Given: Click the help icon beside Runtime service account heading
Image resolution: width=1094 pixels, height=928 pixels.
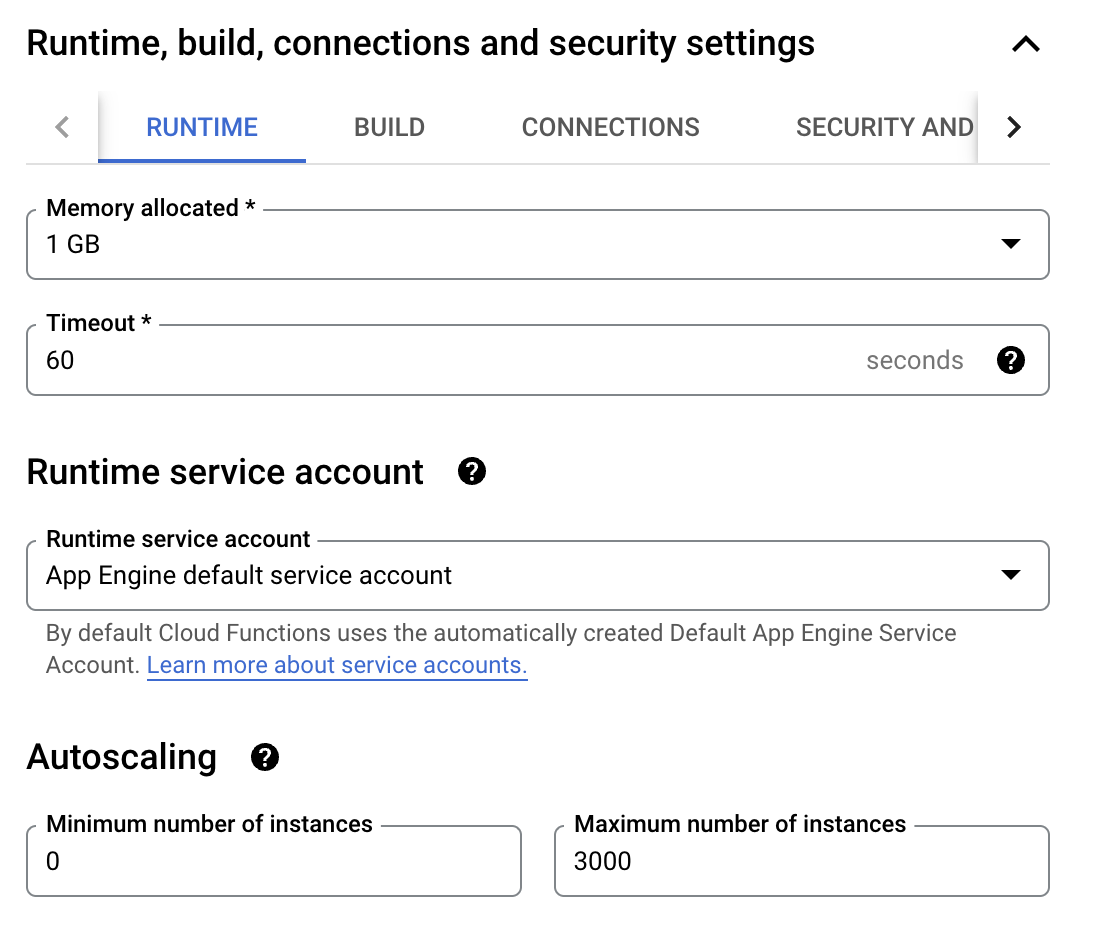Looking at the screenshot, I should click(x=471, y=472).
